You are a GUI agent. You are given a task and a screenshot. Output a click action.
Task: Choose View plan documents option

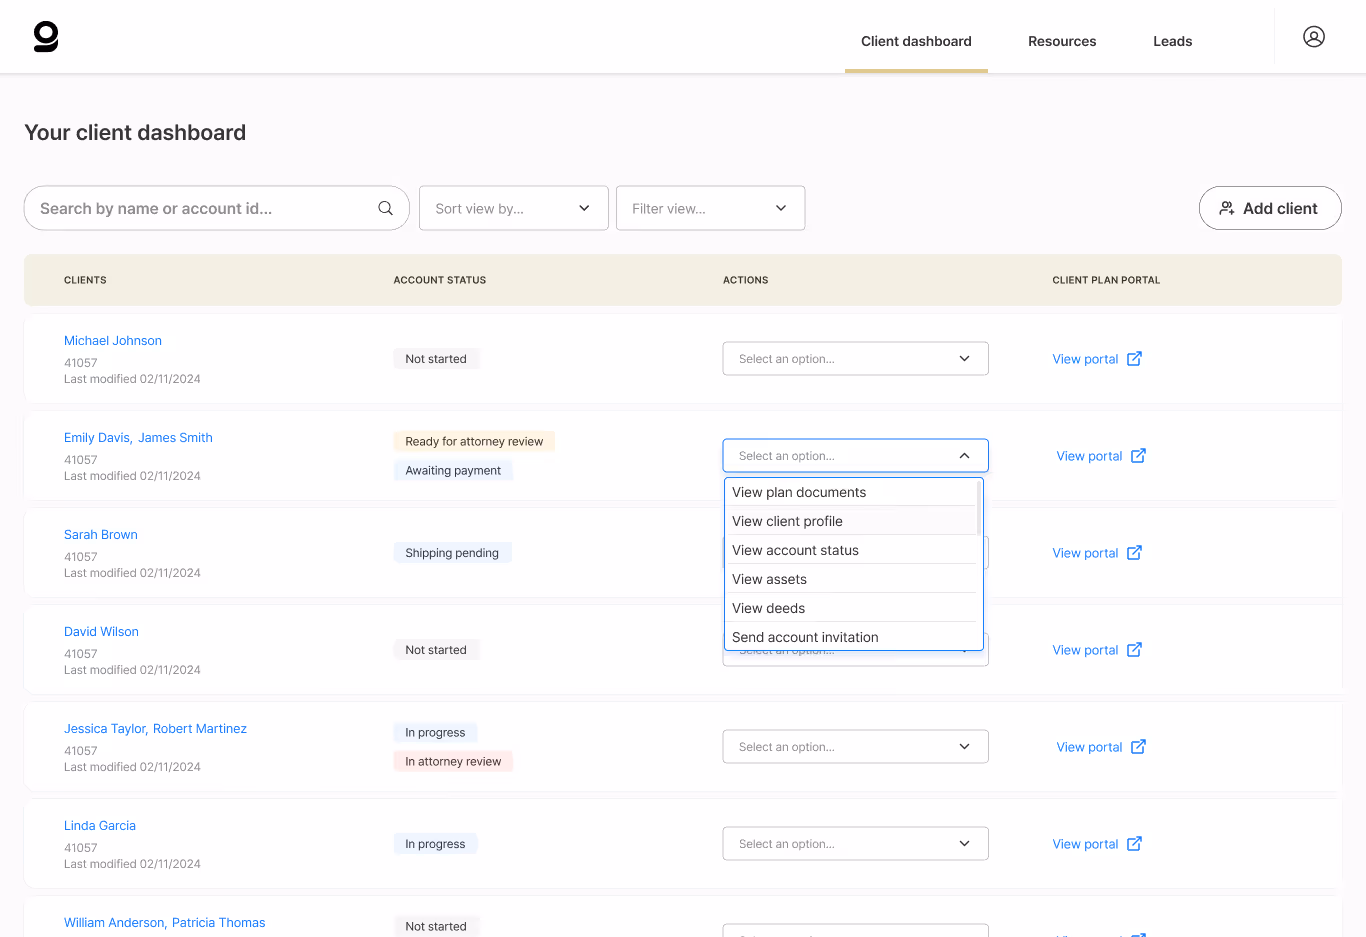(x=850, y=492)
